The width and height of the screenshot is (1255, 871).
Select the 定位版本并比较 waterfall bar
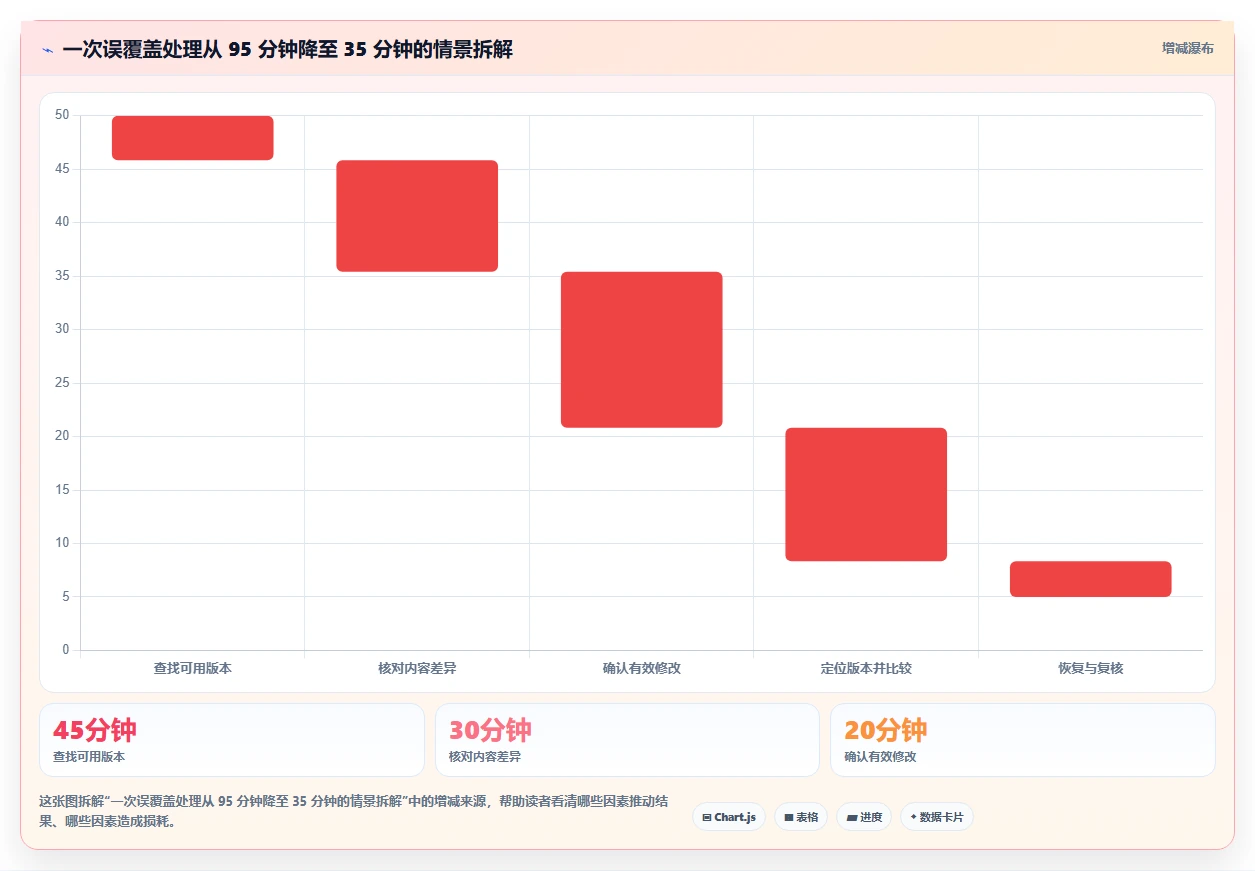866,494
